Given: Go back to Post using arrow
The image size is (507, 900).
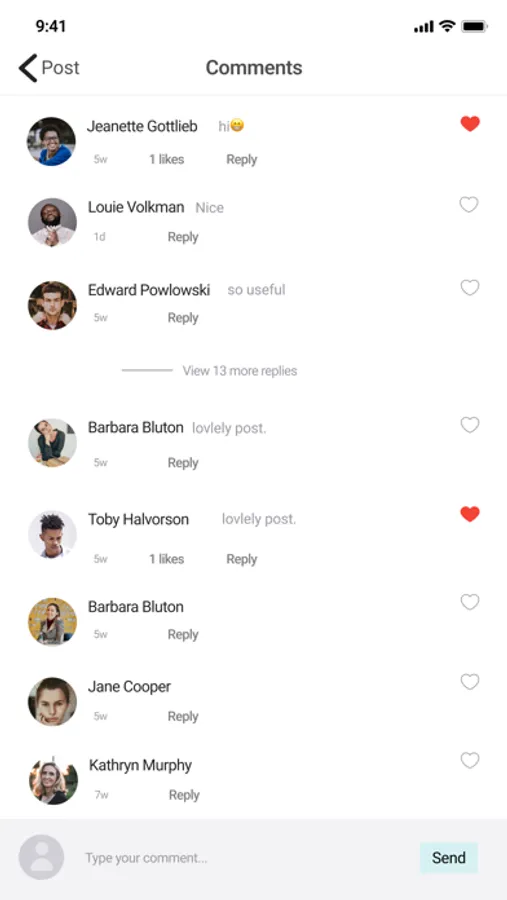Looking at the screenshot, I should (28, 68).
